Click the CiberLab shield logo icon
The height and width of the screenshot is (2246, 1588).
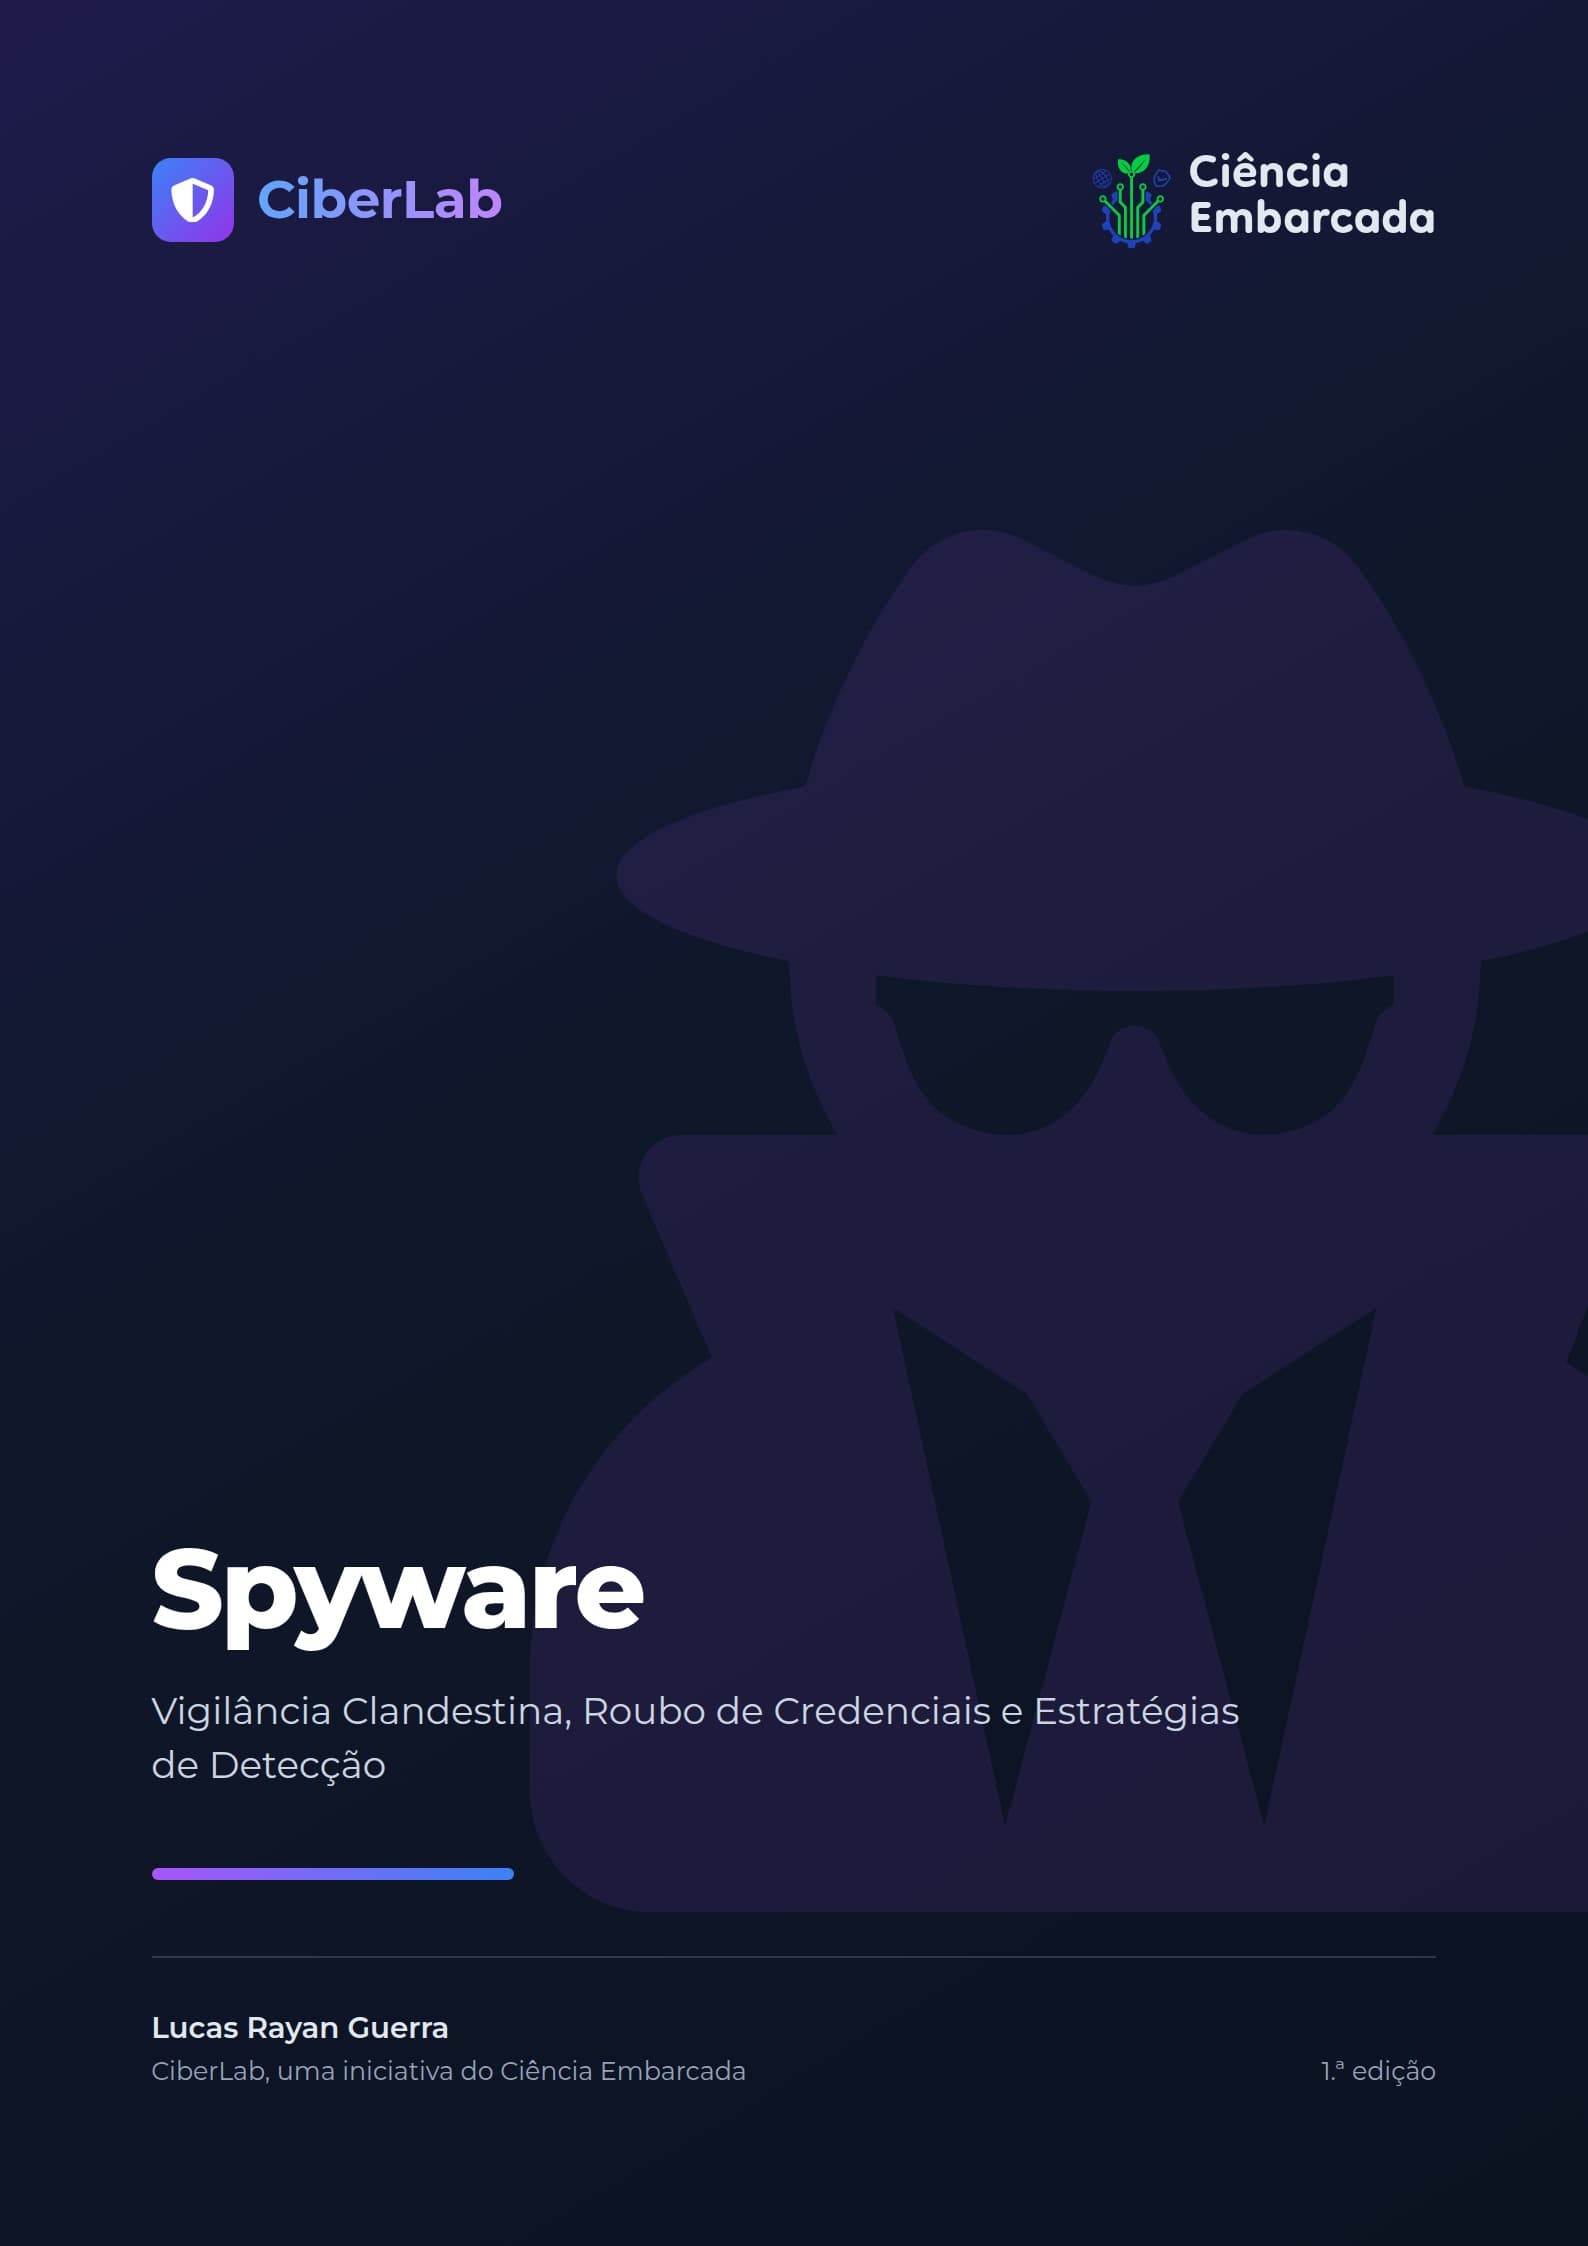193,200
